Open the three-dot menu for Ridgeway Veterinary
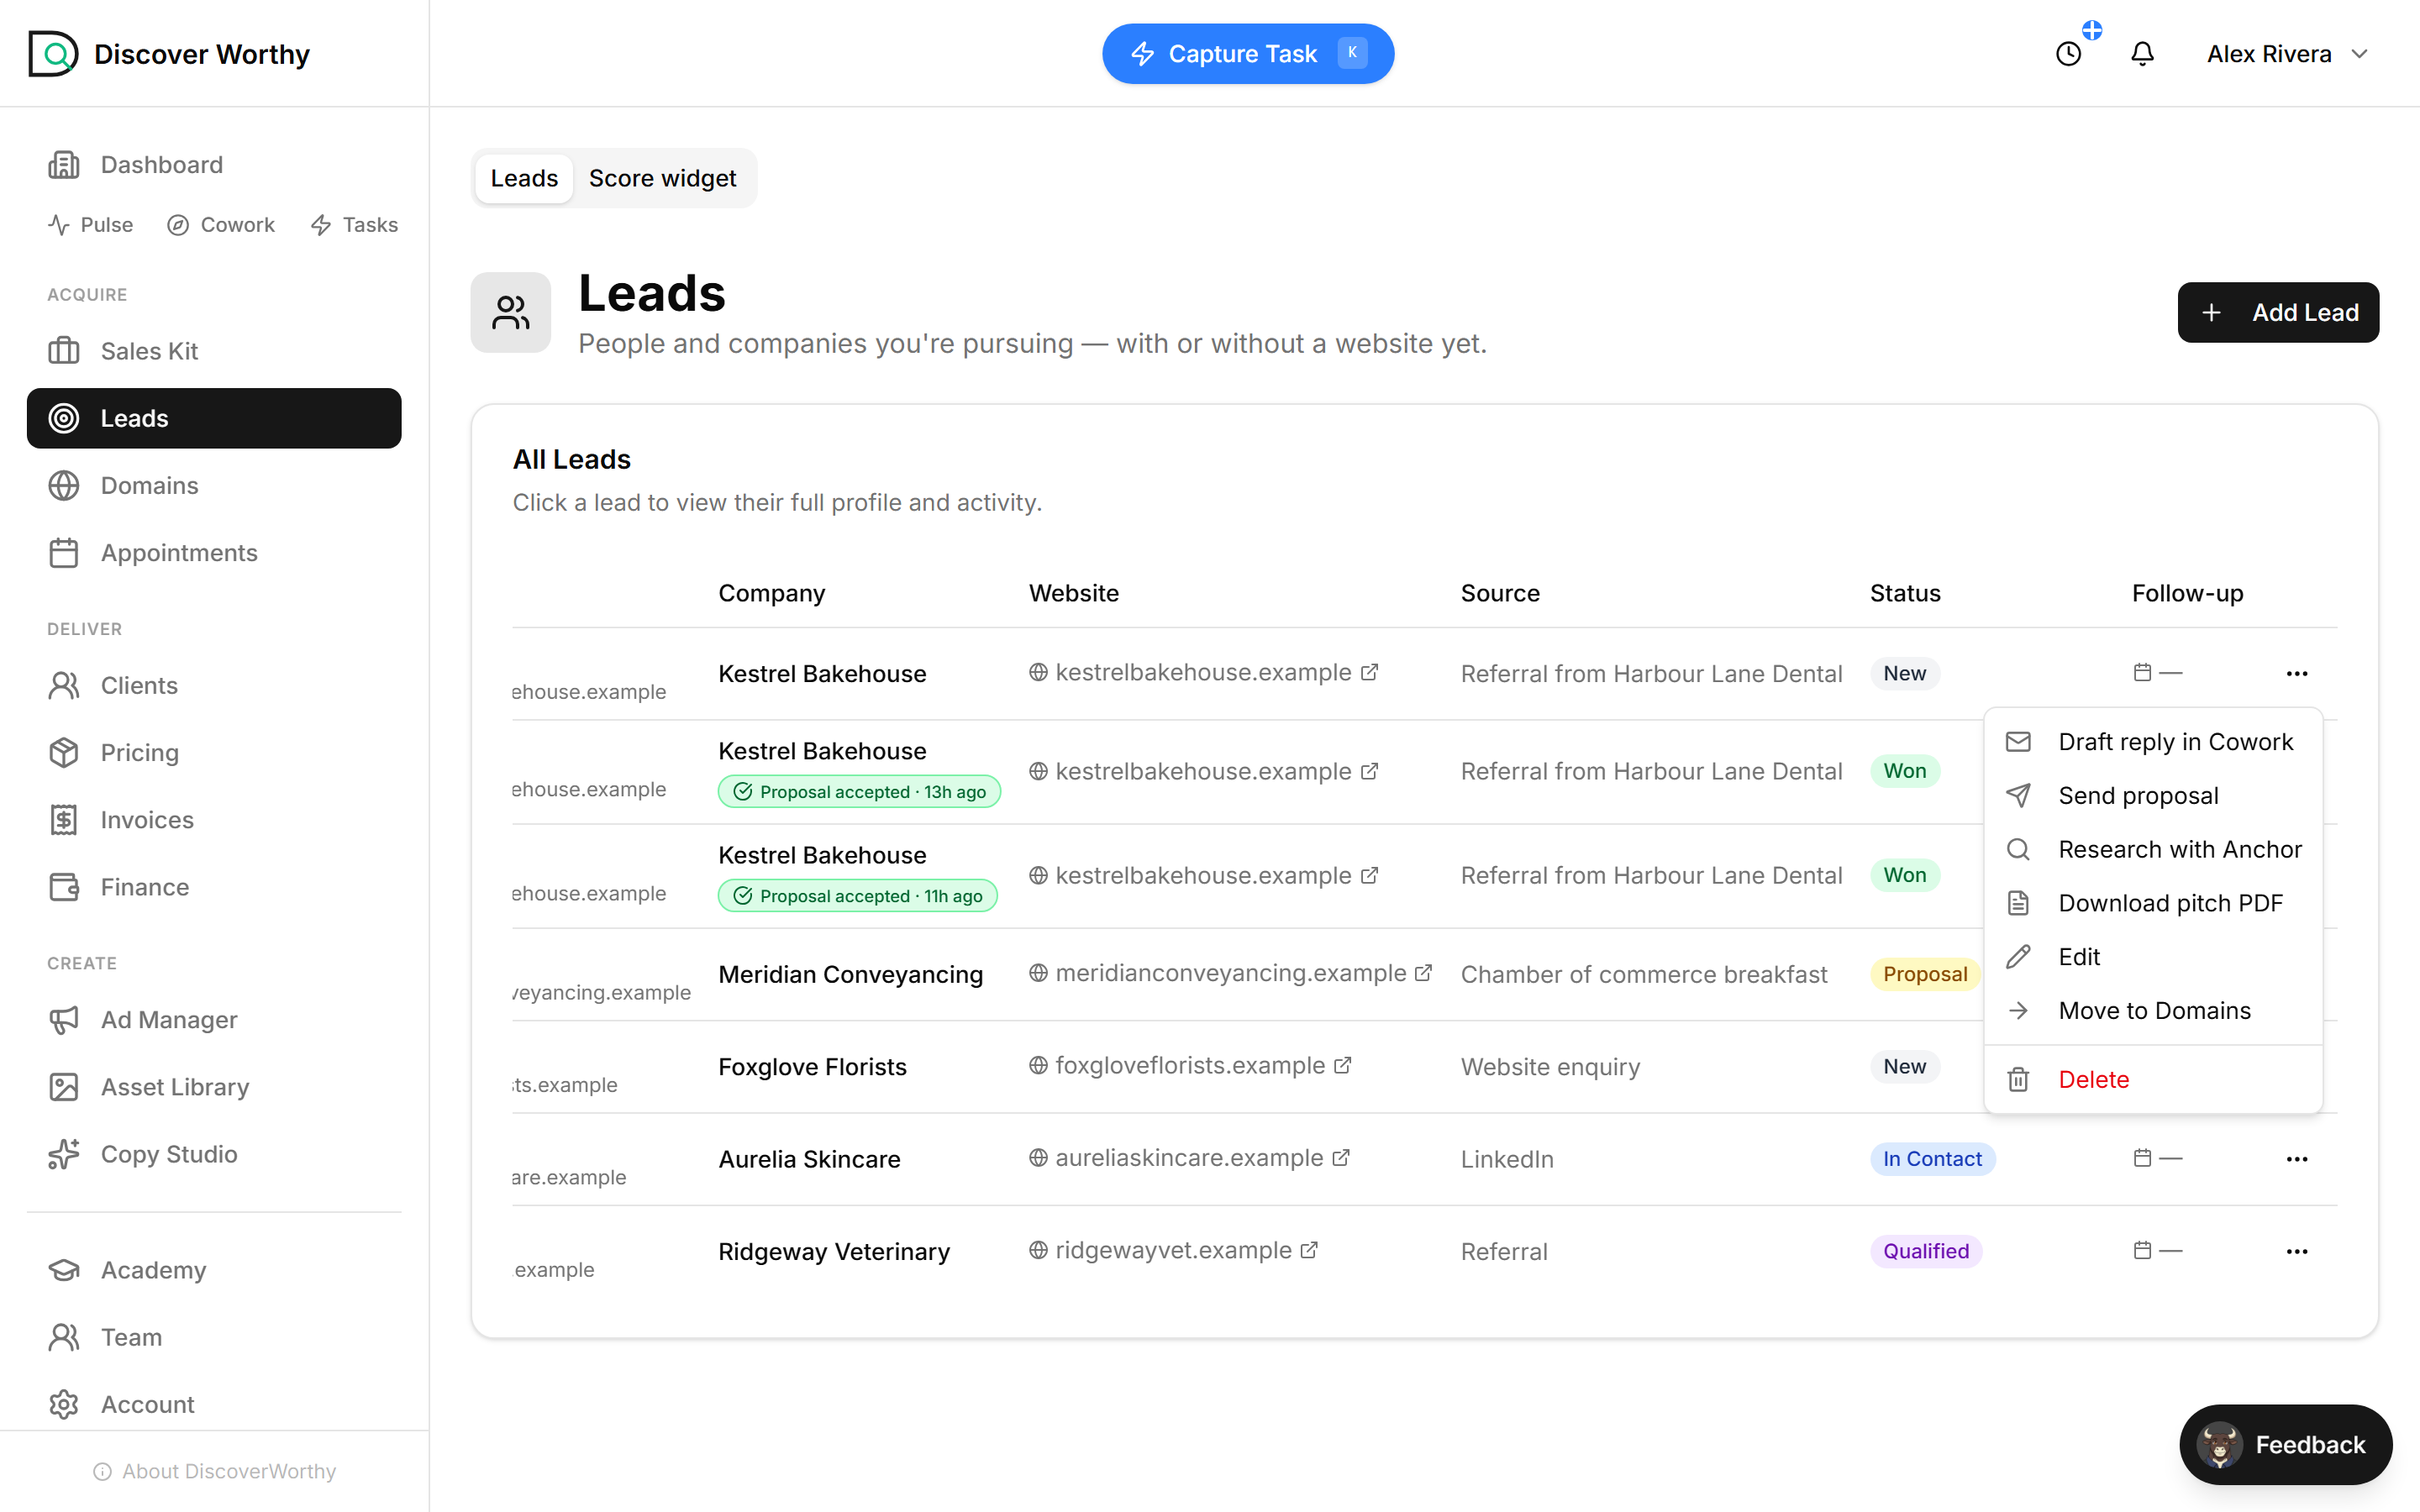Viewport: 2420px width, 1512px height. [x=2296, y=1252]
